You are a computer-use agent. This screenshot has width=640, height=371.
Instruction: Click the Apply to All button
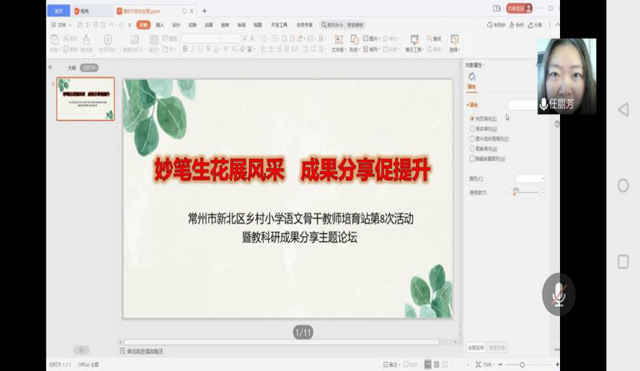click(x=476, y=348)
